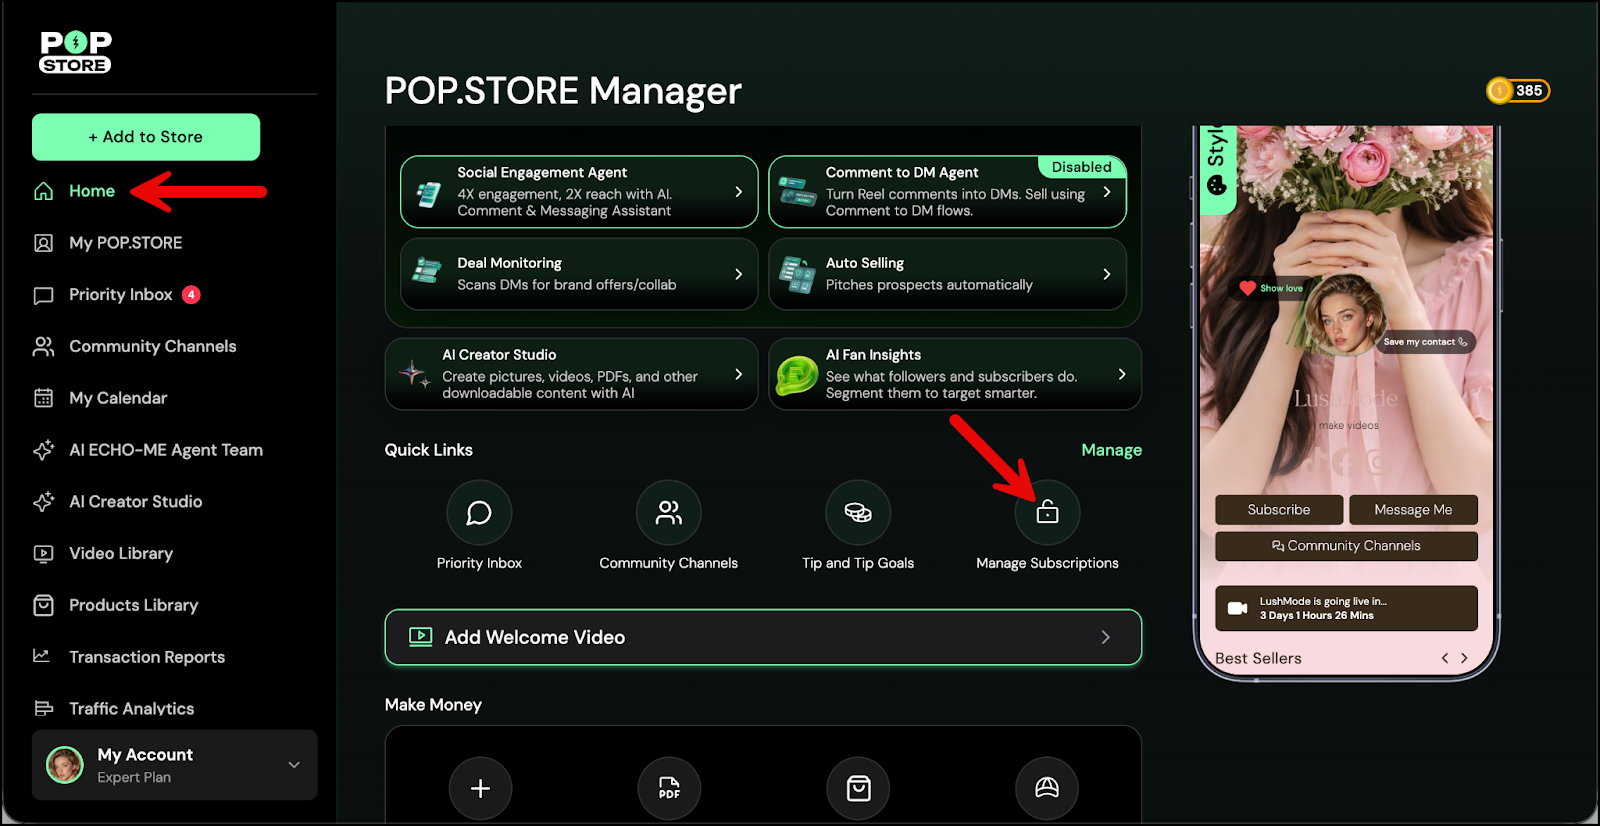Open Community Channels quick link icon
The image size is (1600, 826).
tap(668, 513)
